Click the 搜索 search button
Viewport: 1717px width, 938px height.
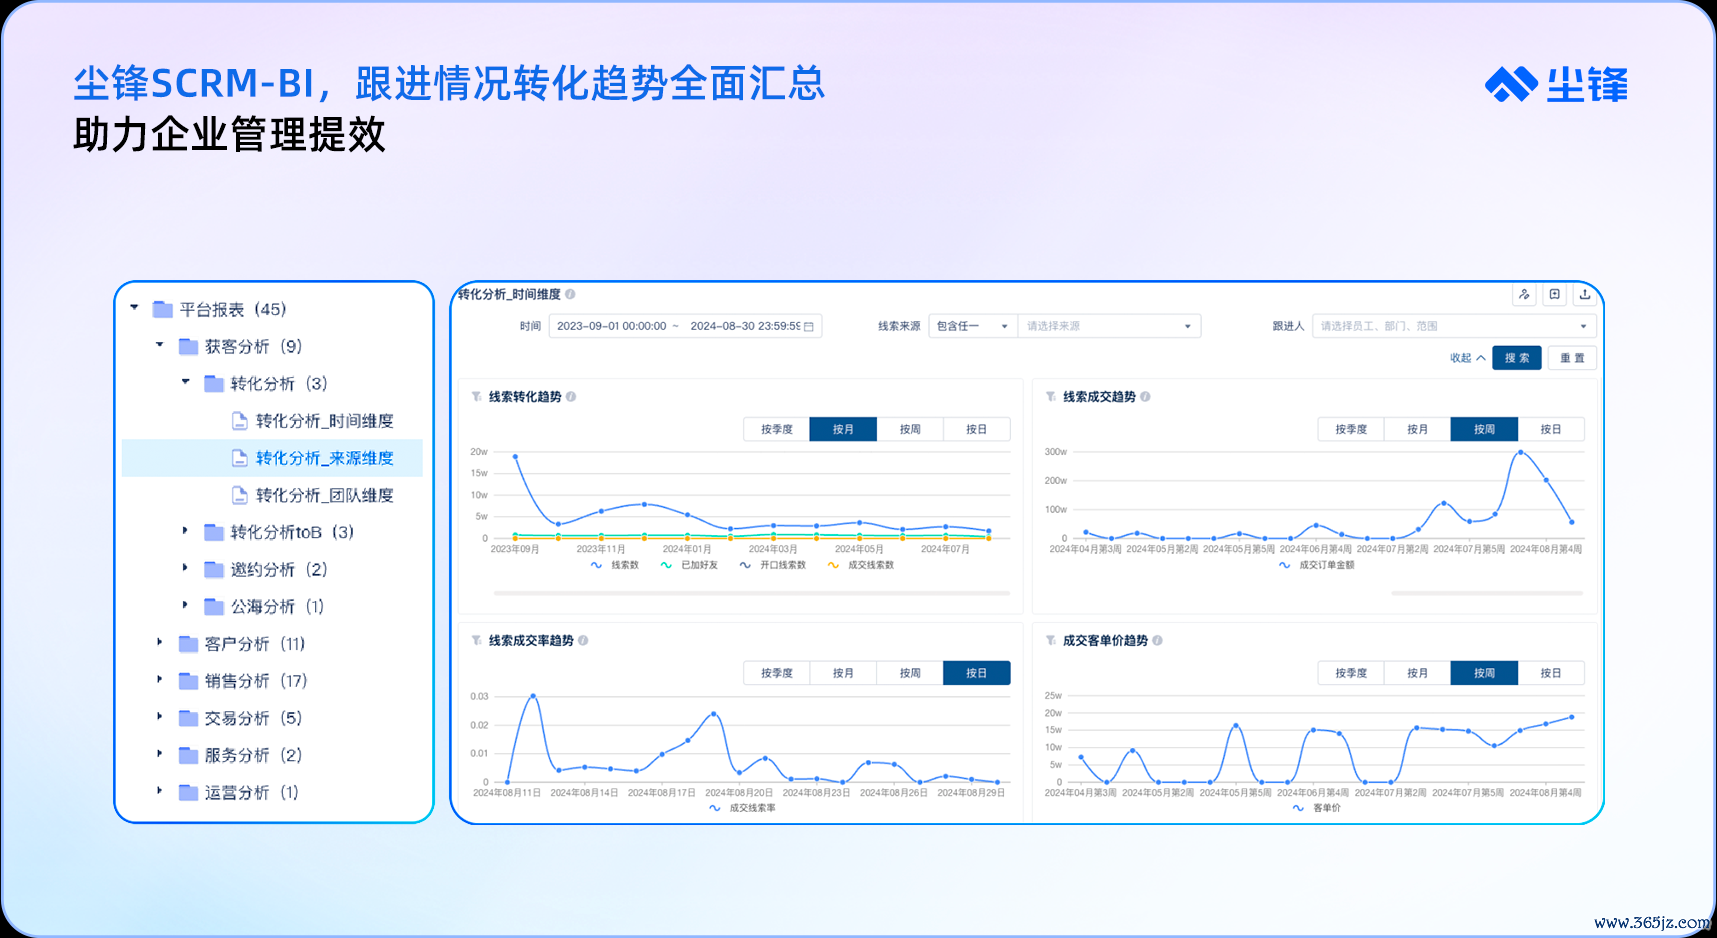coord(1517,358)
